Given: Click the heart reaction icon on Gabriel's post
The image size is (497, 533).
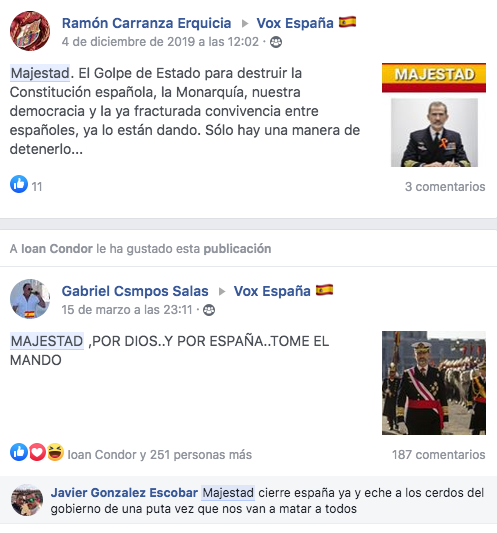Looking at the screenshot, I should tap(37, 452).
